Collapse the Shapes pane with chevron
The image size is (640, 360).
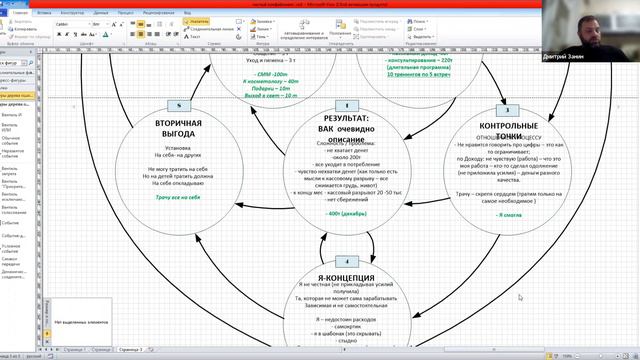31,52
